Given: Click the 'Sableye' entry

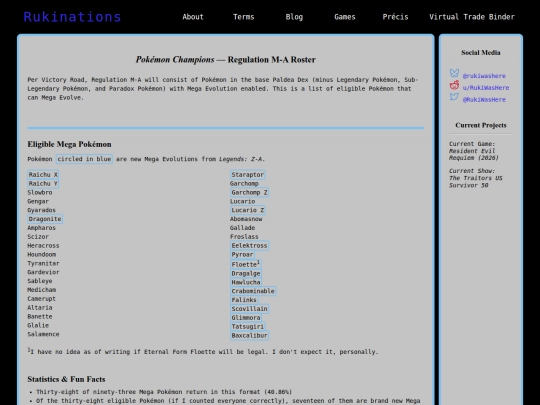Looking at the screenshot, I should pyautogui.click(x=40, y=281).
